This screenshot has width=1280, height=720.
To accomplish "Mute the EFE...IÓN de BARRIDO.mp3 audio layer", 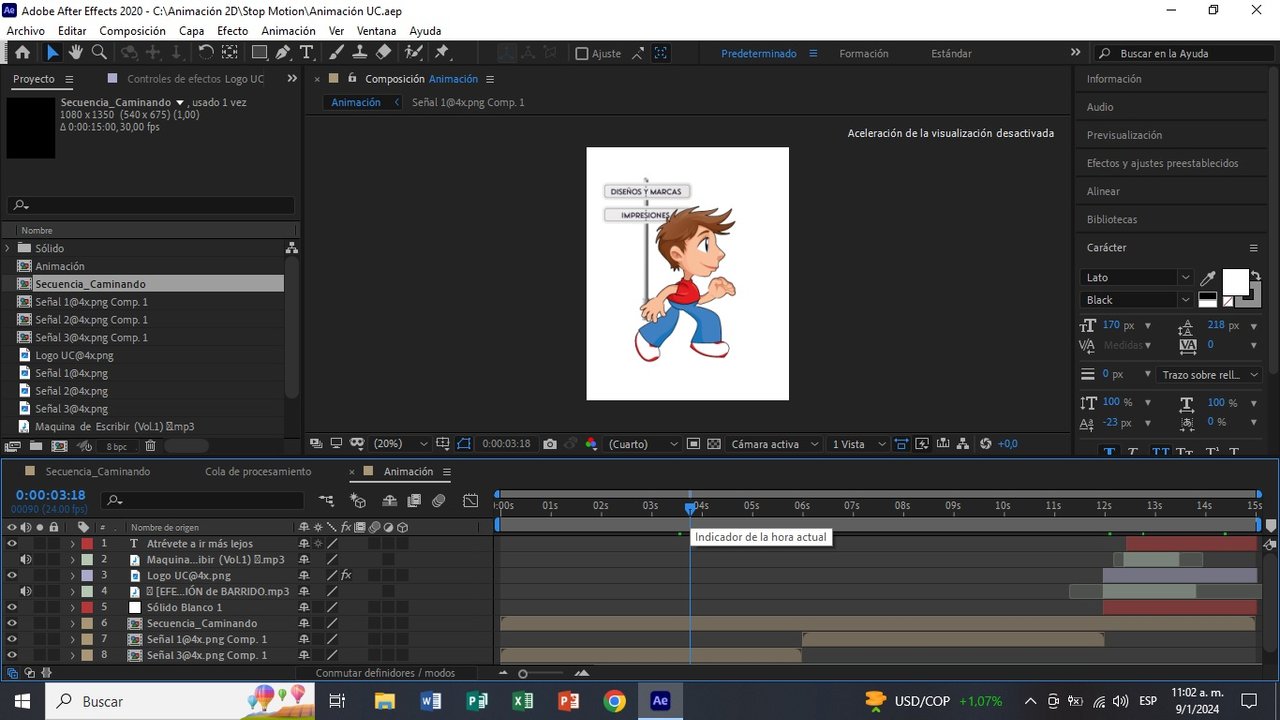I will click(x=25, y=592).
